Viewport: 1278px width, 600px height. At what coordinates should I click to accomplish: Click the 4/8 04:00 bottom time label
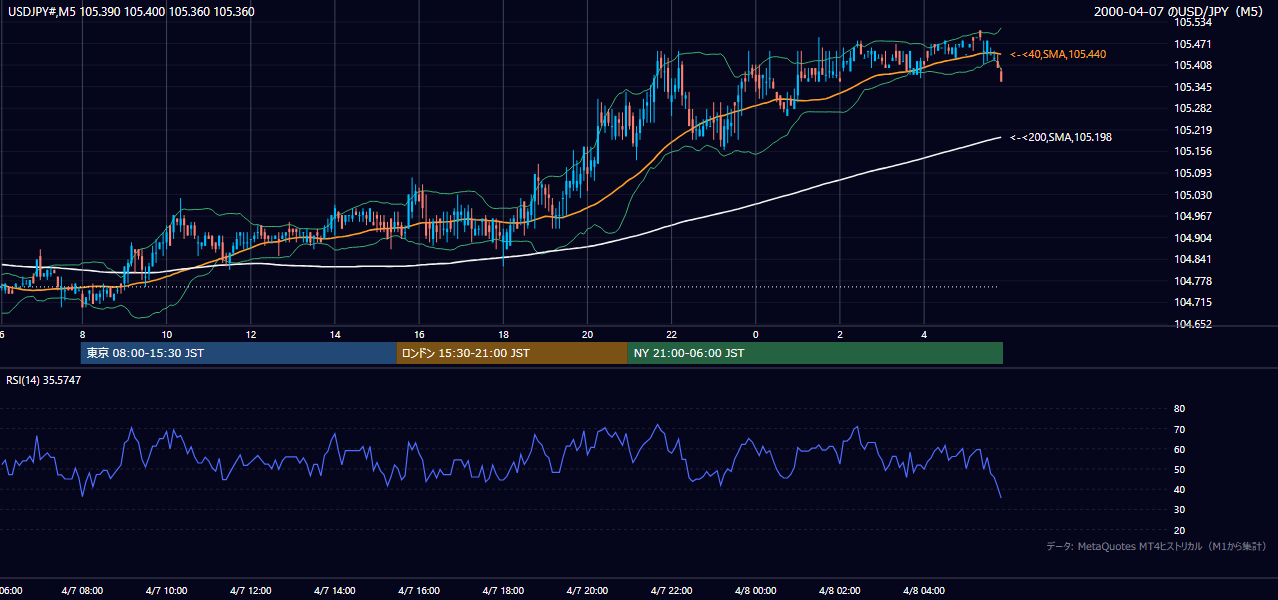[924, 591]
